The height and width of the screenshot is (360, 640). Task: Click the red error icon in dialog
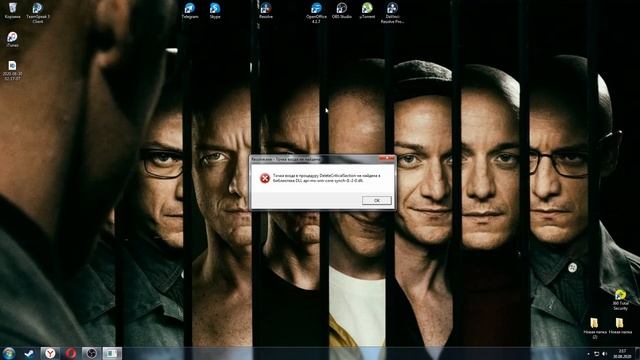[265, 178]
